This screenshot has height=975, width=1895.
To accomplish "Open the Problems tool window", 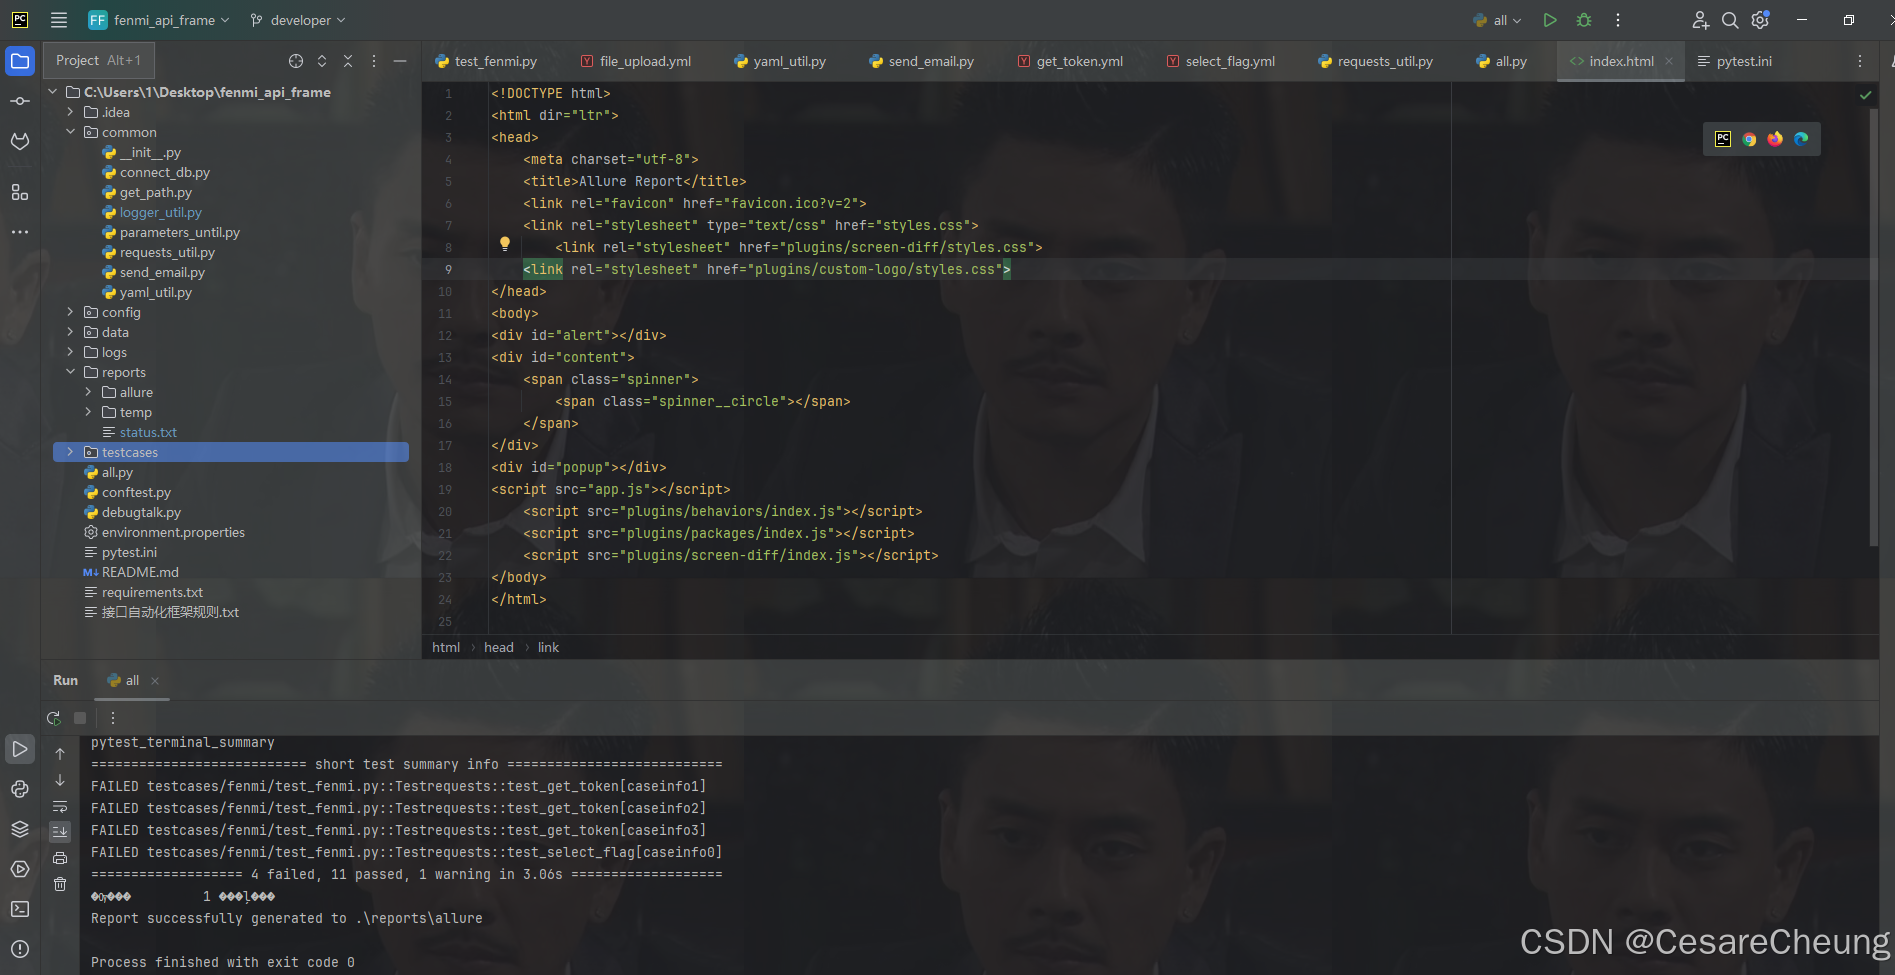I will 20,949.
